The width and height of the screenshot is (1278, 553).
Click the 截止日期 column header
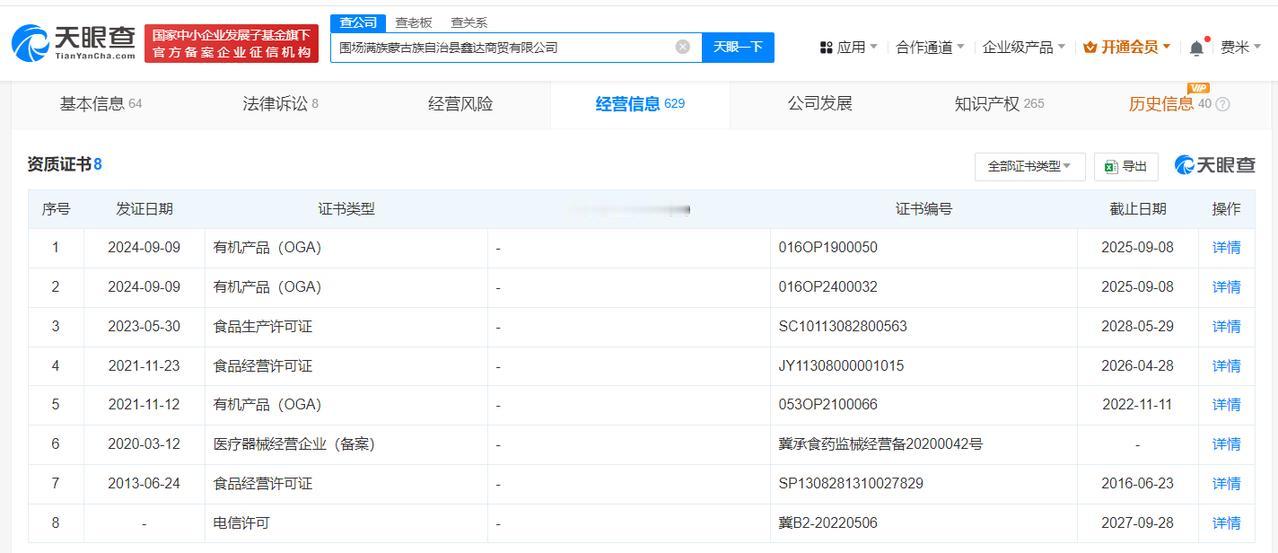[1137, 209]
